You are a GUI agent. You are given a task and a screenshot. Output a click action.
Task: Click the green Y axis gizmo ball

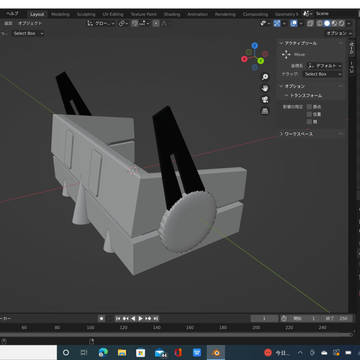tap(261, 61)
